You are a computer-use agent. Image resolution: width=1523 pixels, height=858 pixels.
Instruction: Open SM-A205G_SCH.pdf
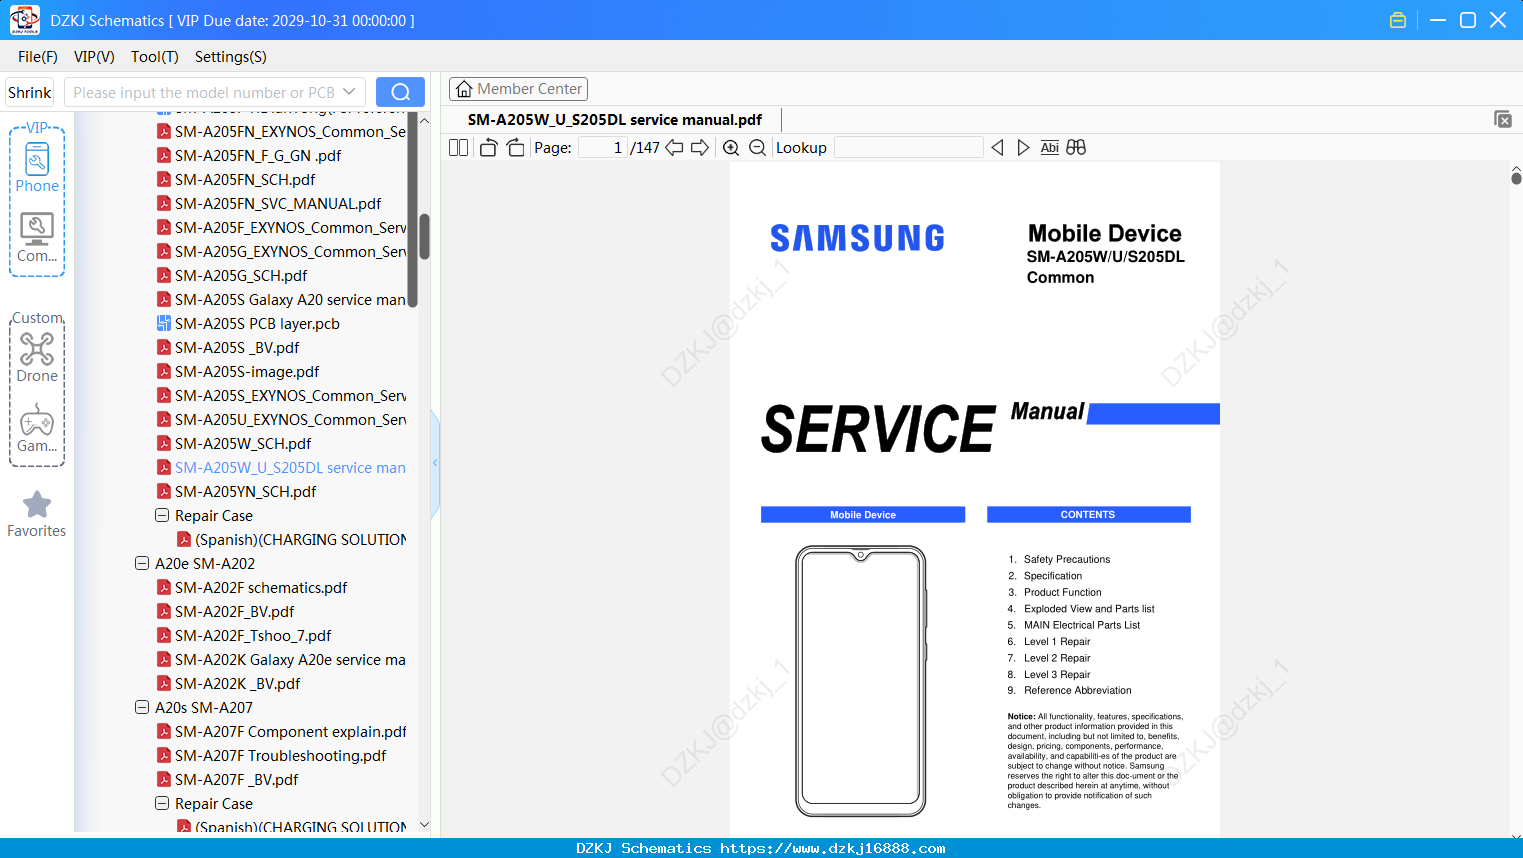[x=241, y=276]
